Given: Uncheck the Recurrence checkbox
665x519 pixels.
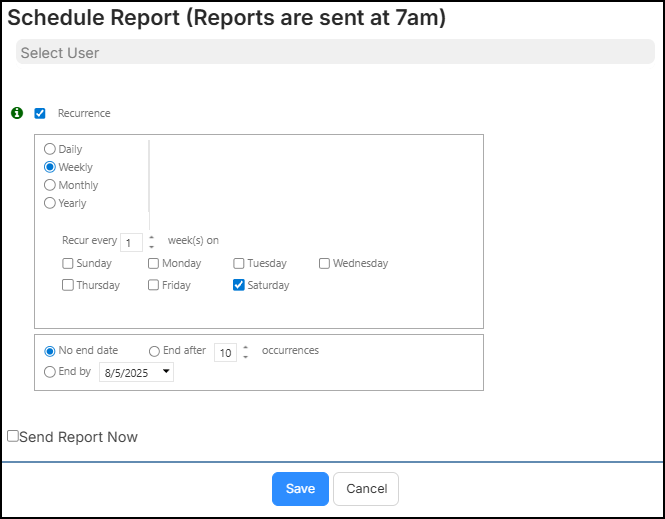Looking at the screenshot, I should (x=40, y=113).
